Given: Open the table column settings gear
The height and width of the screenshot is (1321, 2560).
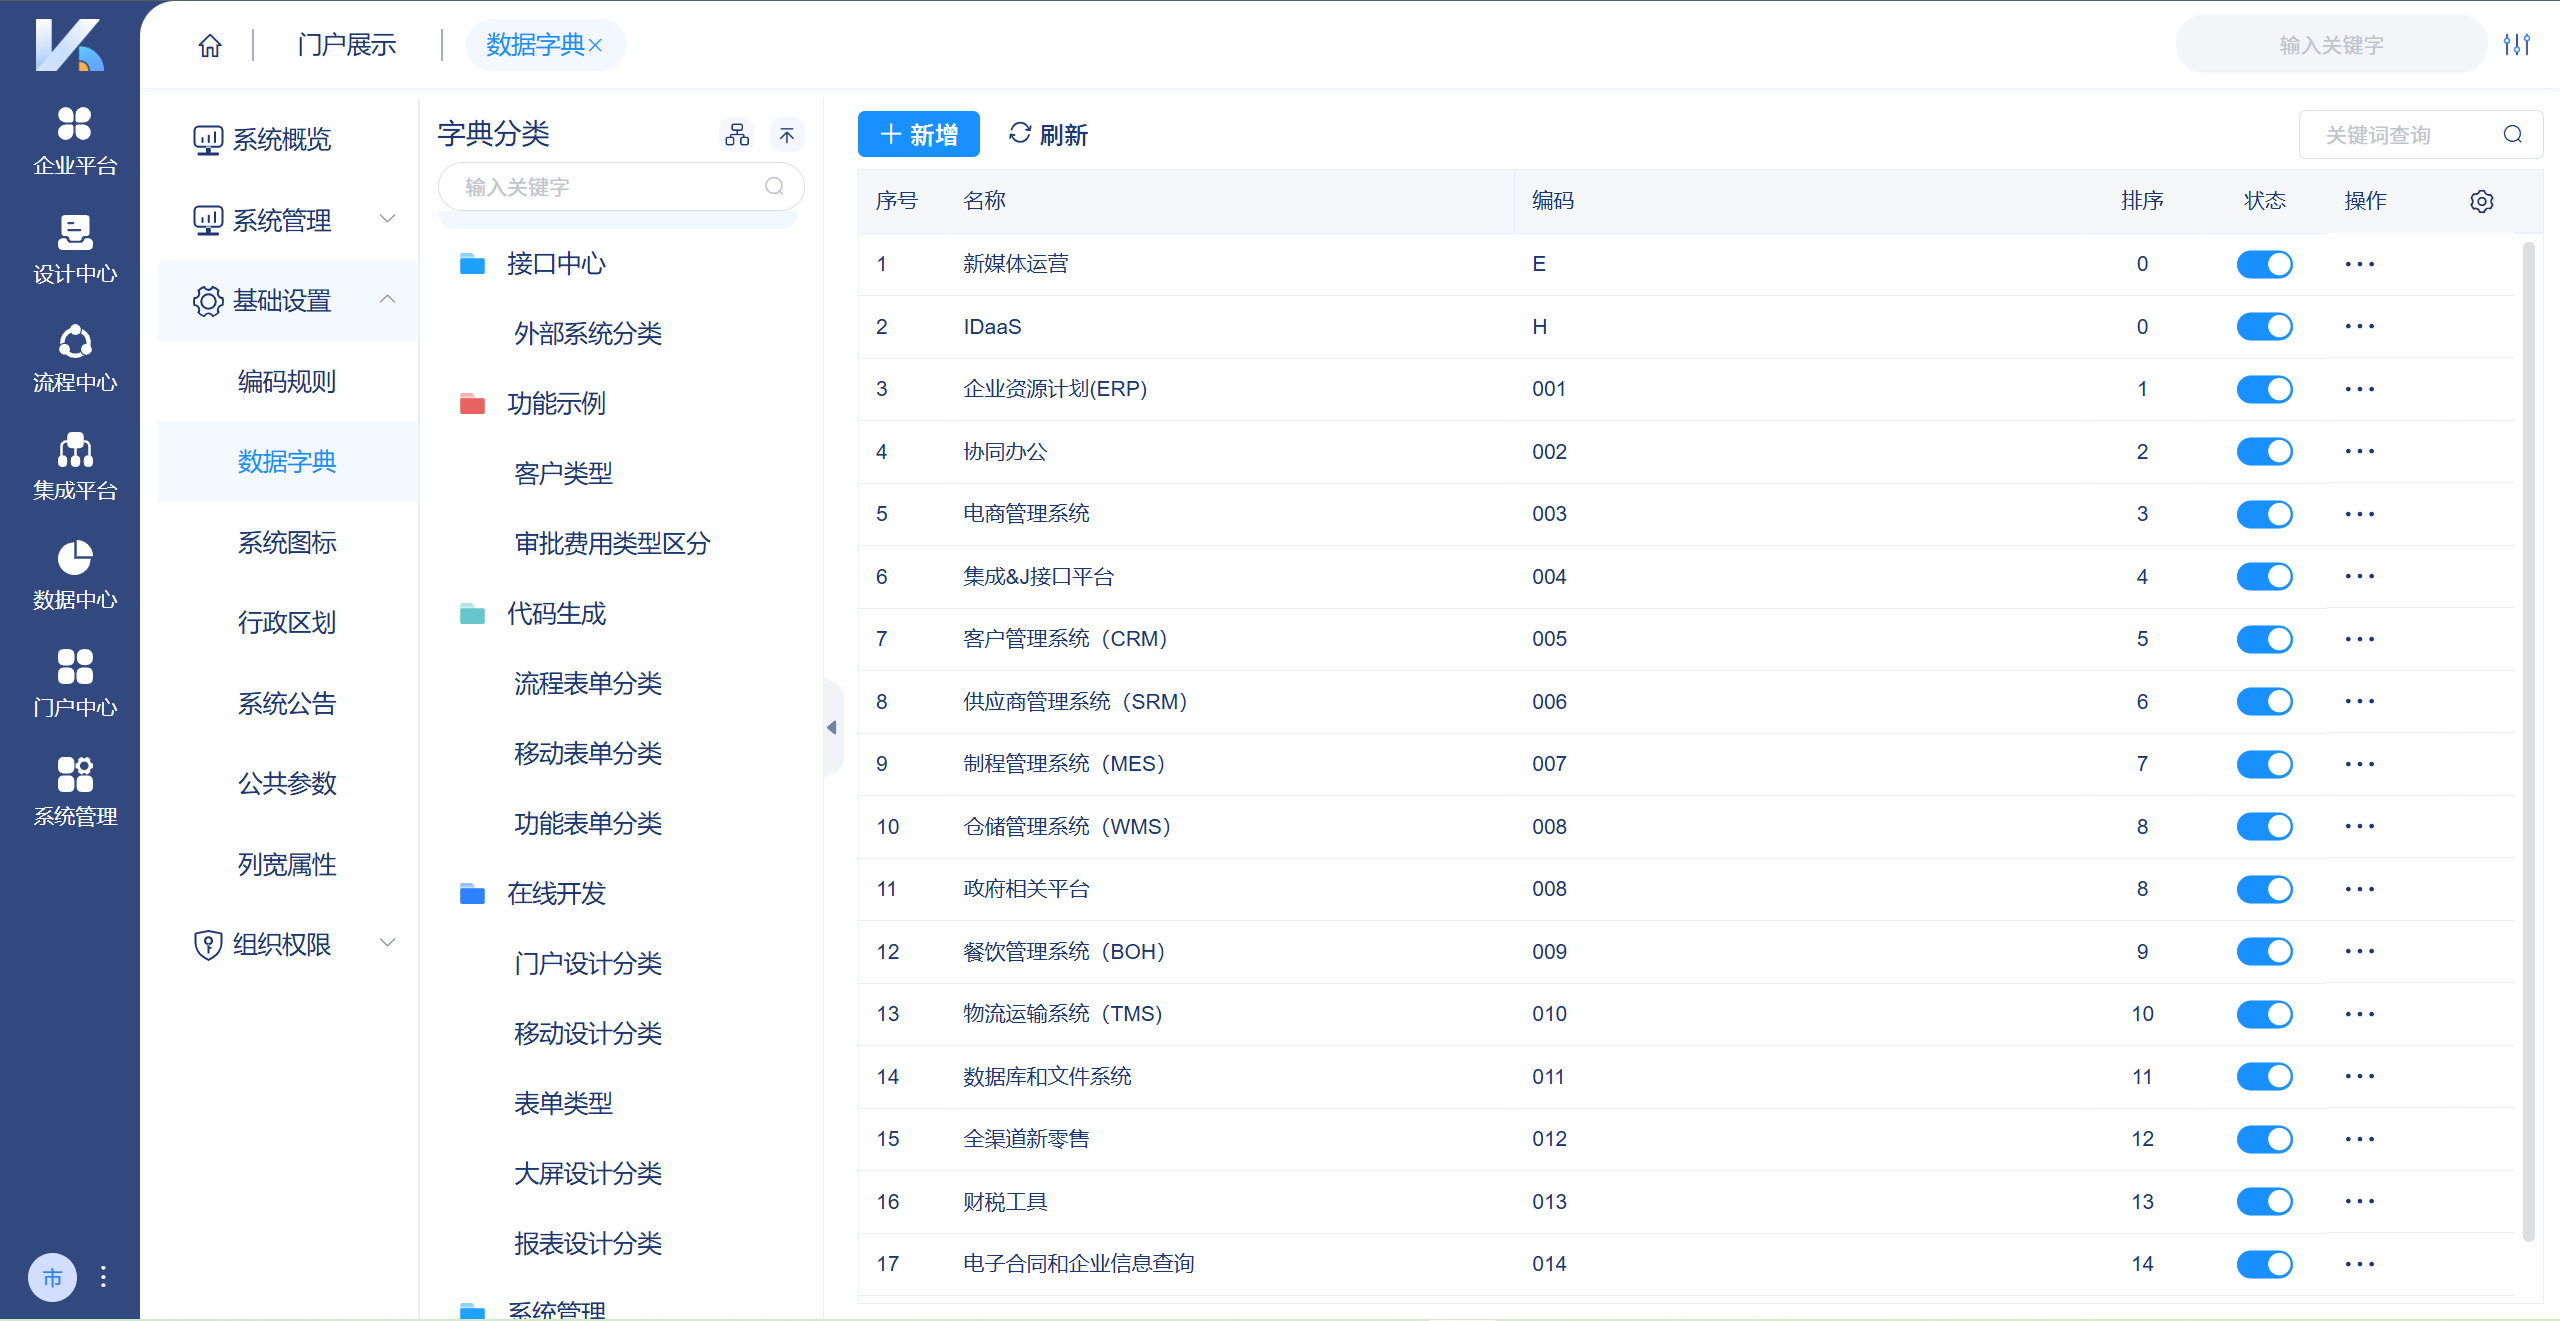Looking at the screenshot, I should [2481, 200].
